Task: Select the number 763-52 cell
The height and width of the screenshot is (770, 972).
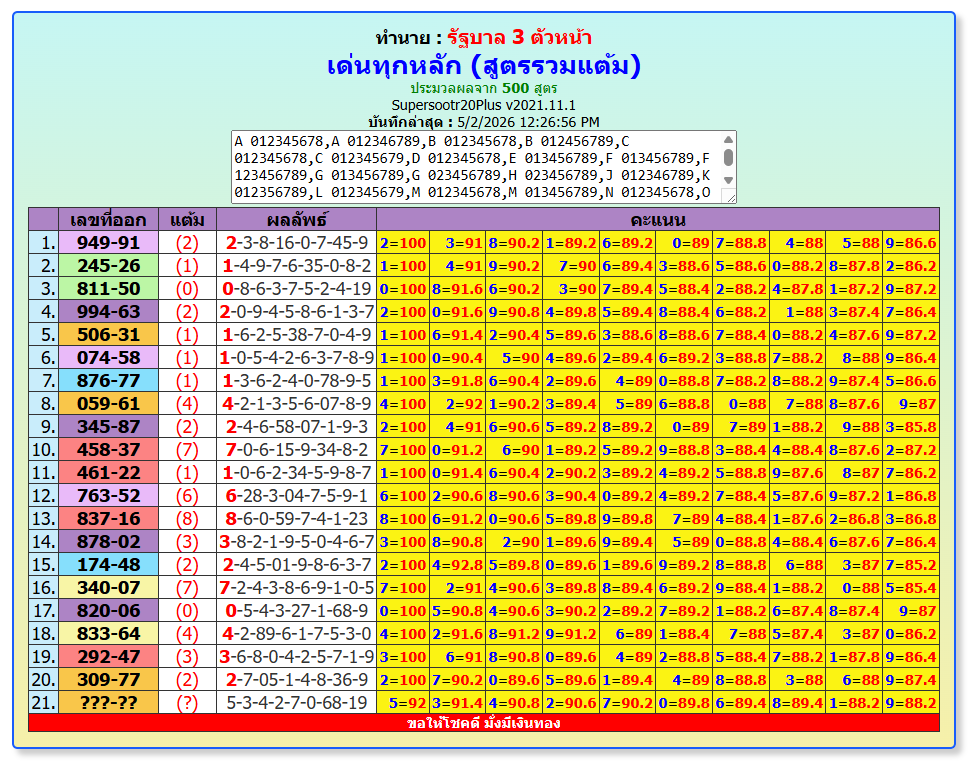Action: coord(108,495)
